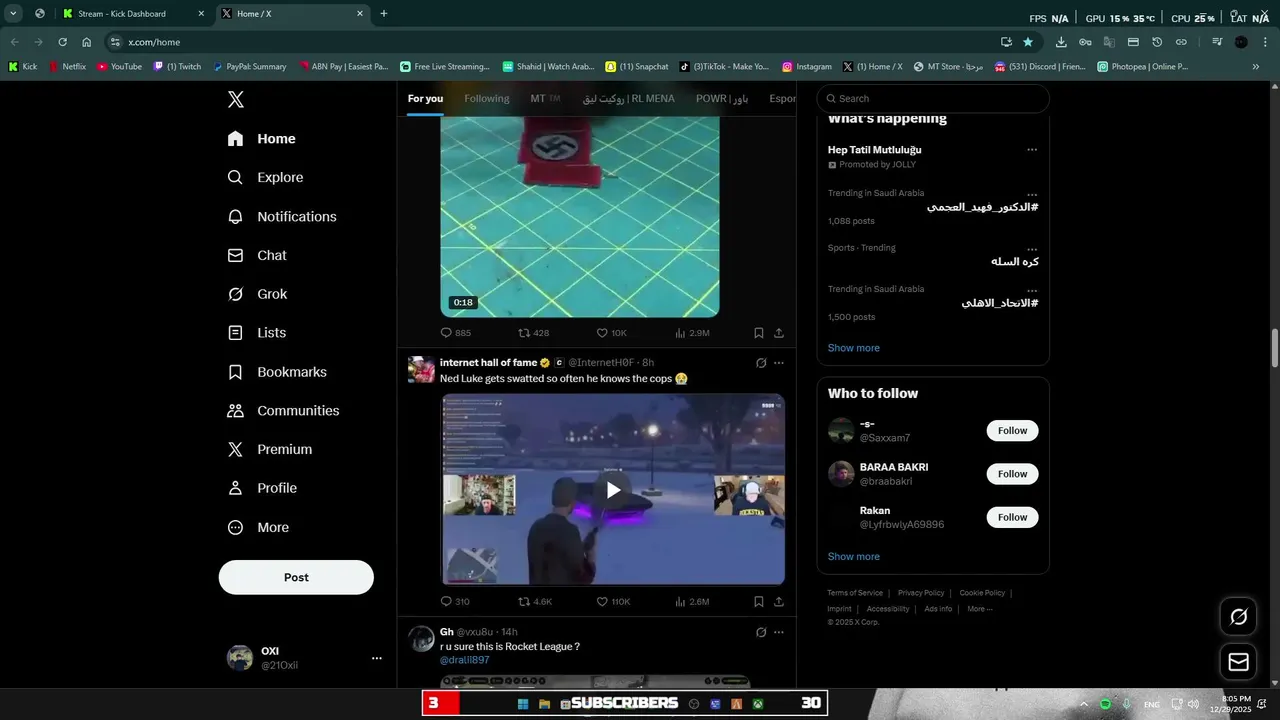The height and width of the screenshot is (720, 1280).
Task: Switch to the POWR tab
Action: point(722,98)
